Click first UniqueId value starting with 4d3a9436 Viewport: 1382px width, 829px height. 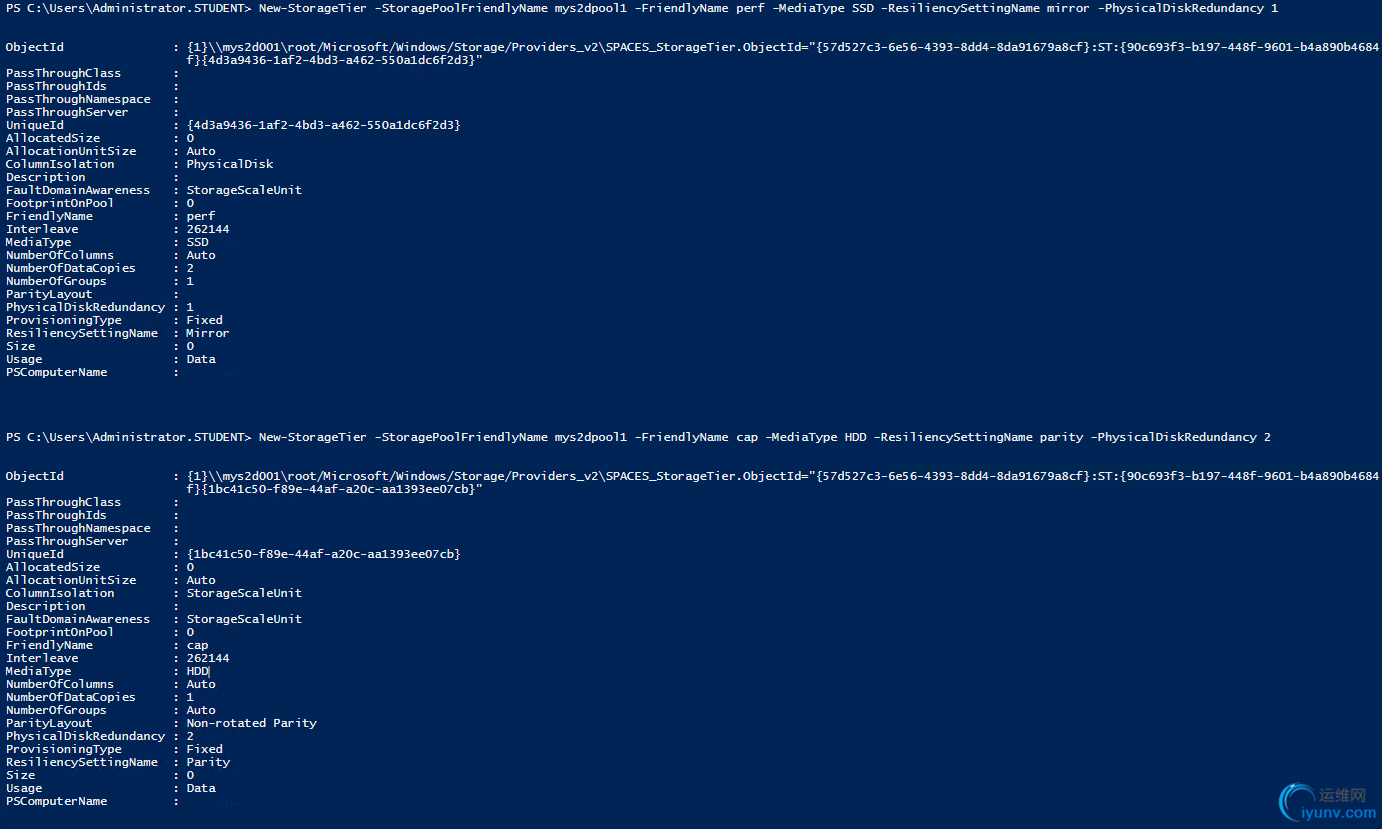tap(324, 125)
